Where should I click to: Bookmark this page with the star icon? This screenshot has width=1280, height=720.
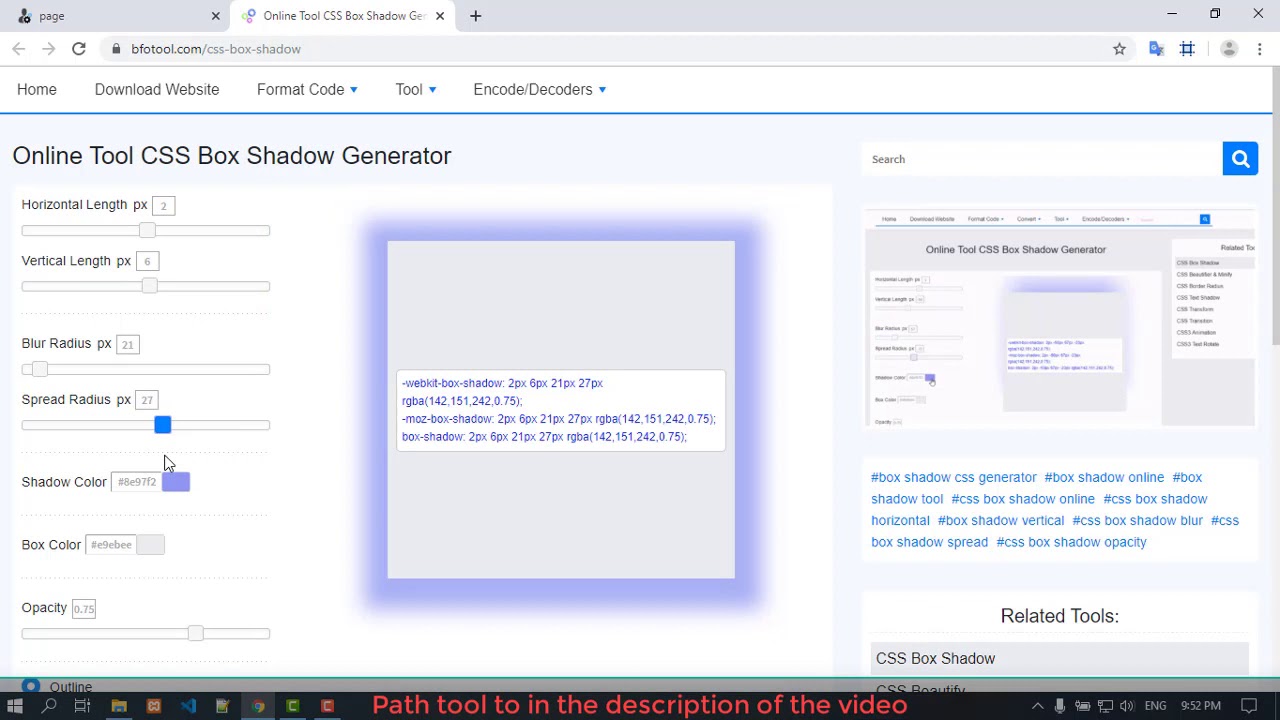pos(1120,49)
